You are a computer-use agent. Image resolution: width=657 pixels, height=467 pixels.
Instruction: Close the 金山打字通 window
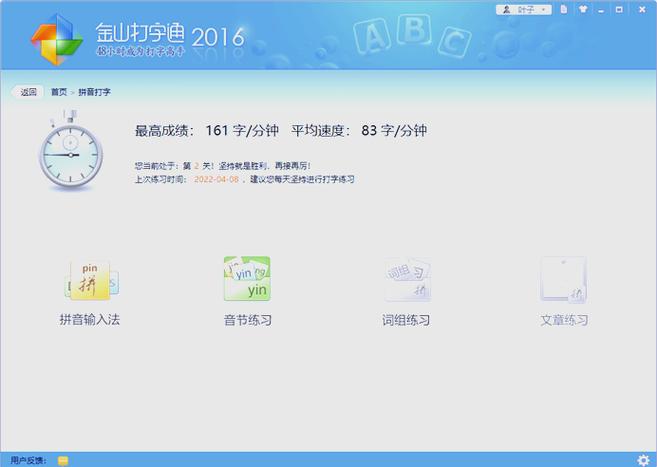(642, 9)
